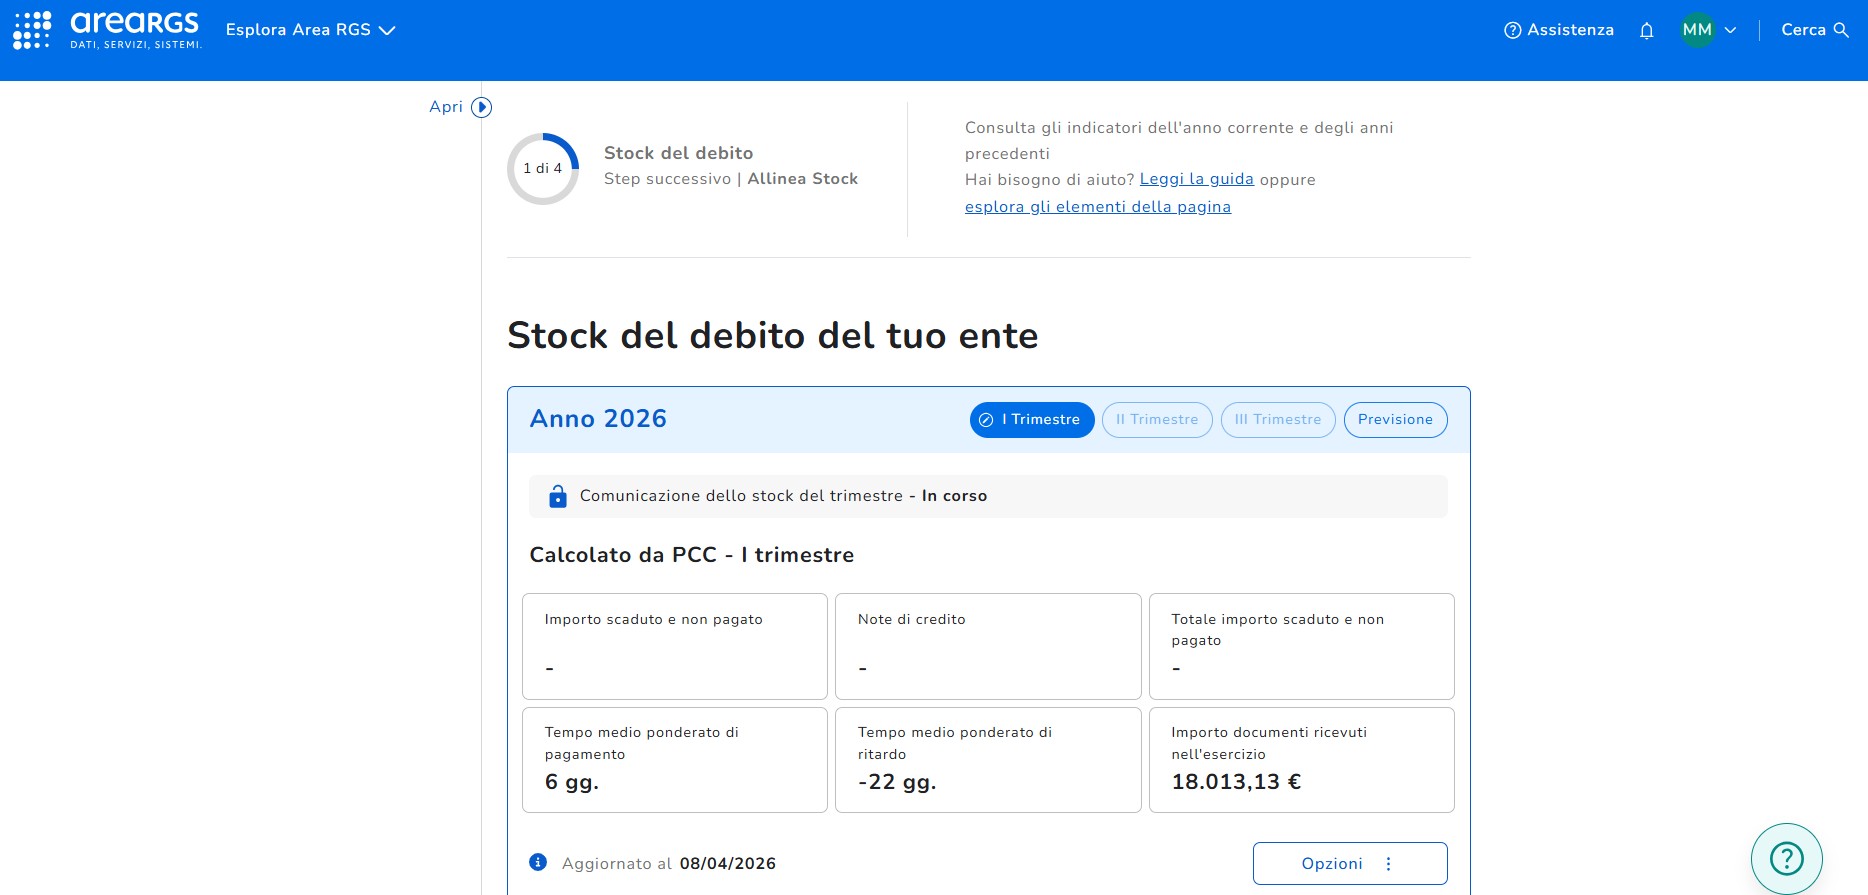Select the Previsione tab
The height and width of the screenshot is (895, 1868).
point(1395,420)
